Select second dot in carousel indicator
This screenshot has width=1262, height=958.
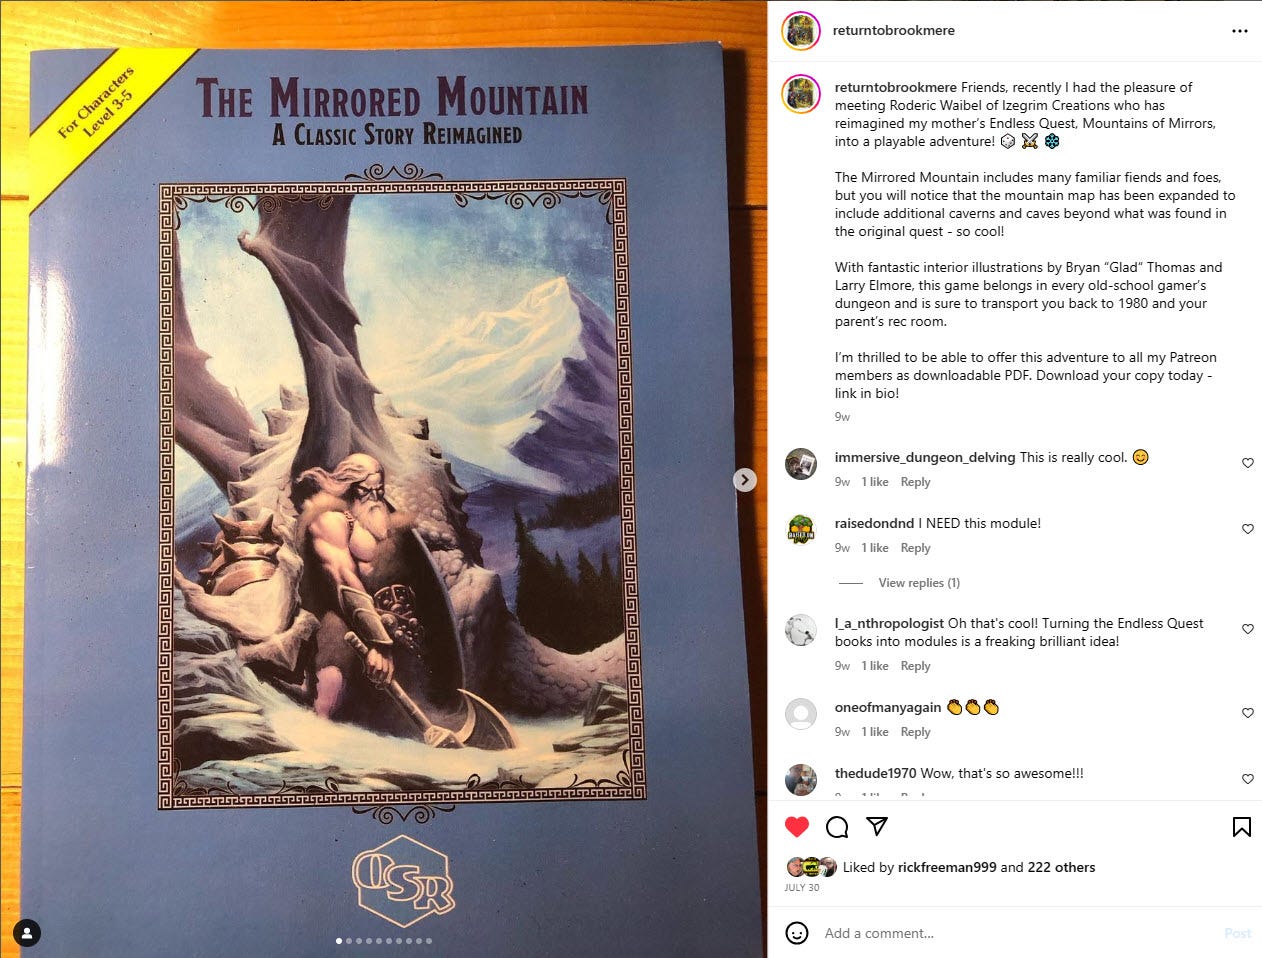[348, 941]
